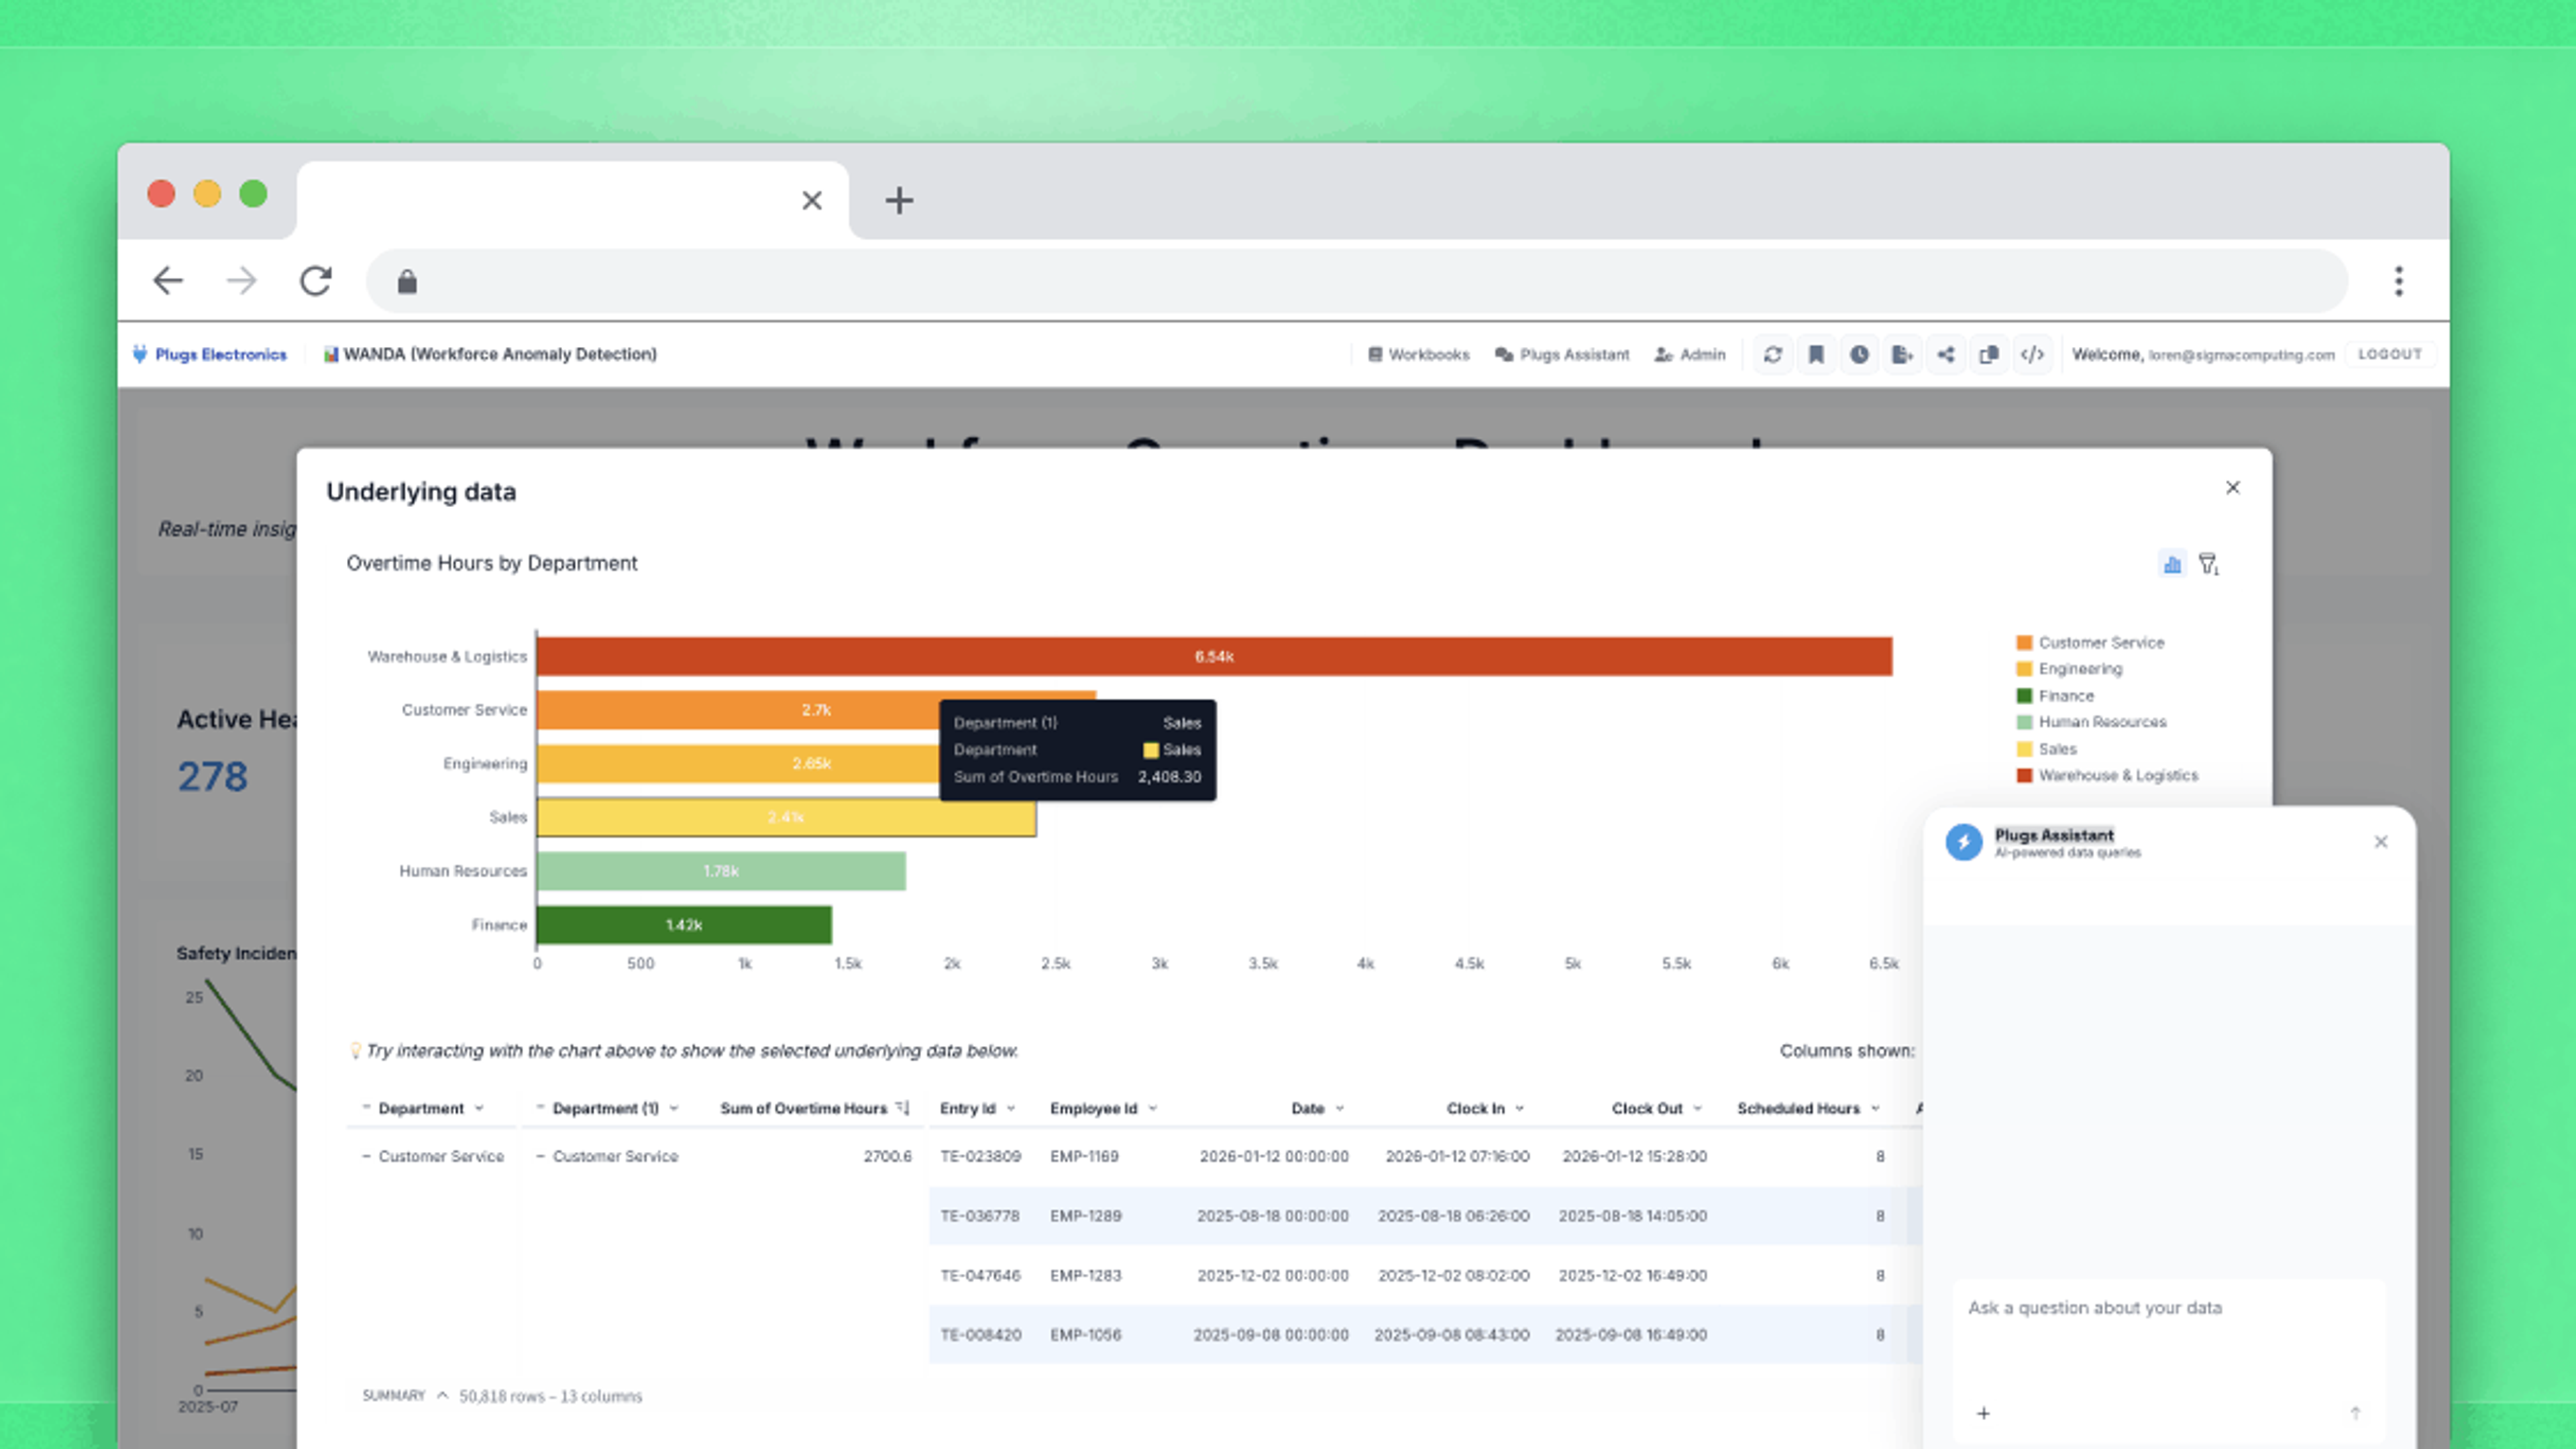Click entry TE-036778 cell

click(x=980, y=1216)
